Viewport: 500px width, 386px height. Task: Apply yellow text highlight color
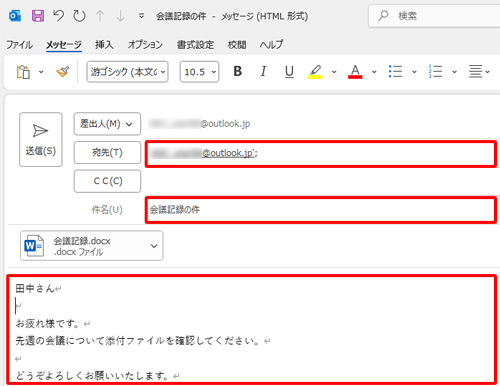click(315, 72)
